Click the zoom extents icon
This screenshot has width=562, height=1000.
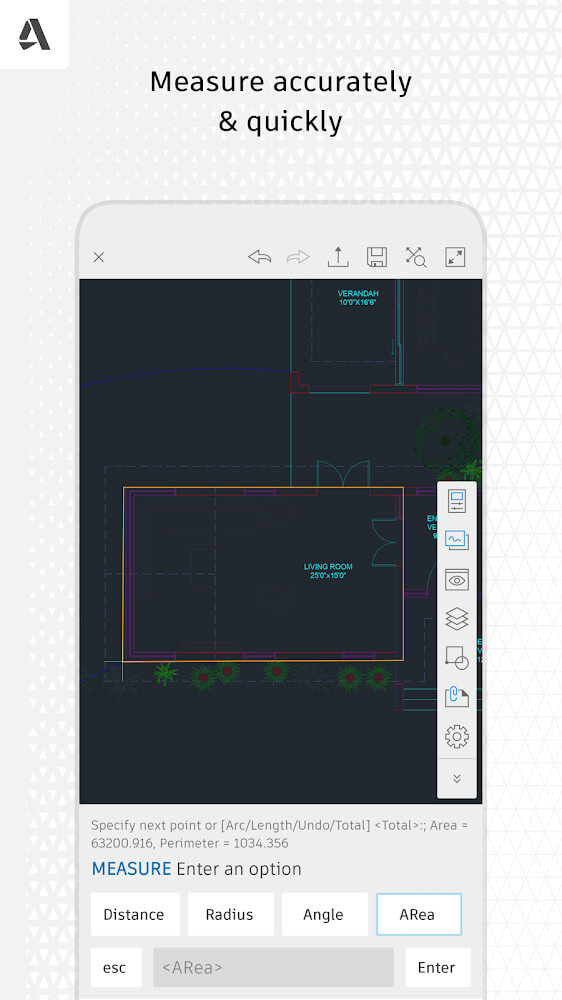point(416,257)
